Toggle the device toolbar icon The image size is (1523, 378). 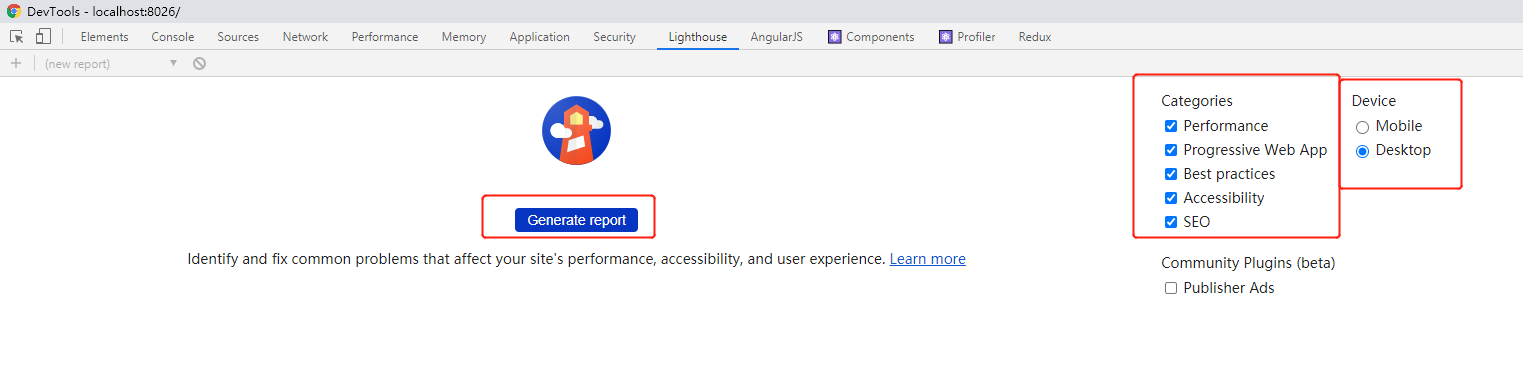[x=43, y=37]
